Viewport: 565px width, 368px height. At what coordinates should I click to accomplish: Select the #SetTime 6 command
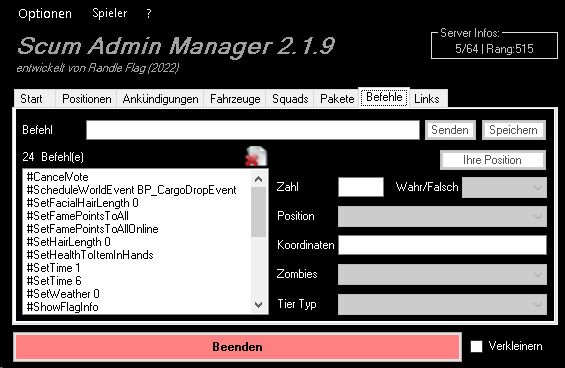137,281
